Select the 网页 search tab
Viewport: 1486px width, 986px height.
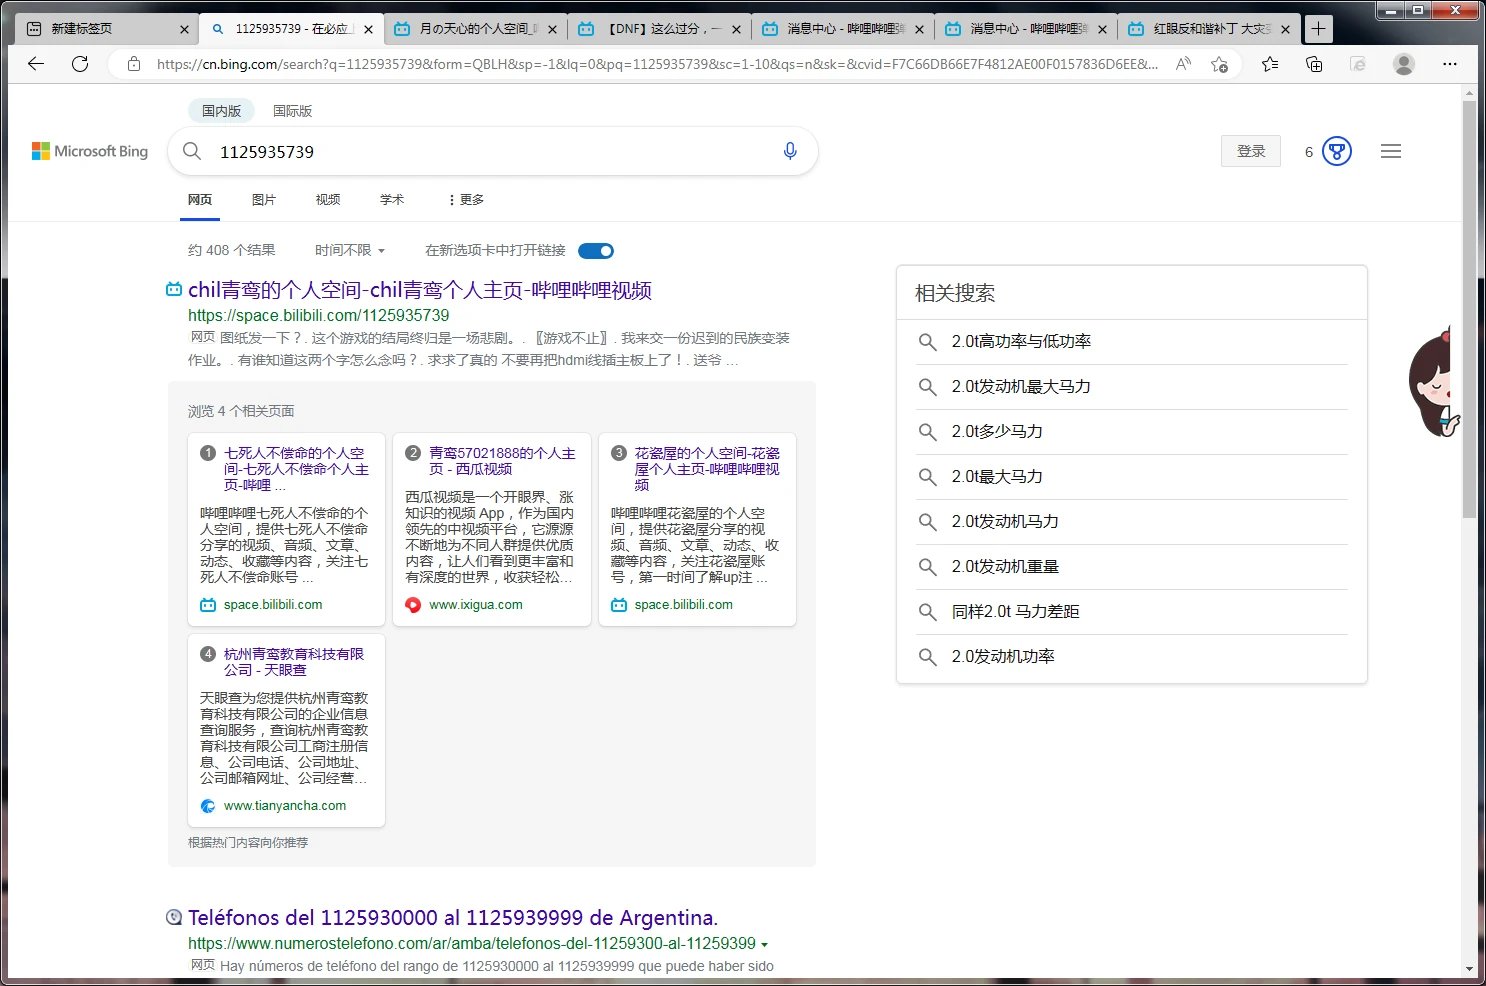click(200, 200)
